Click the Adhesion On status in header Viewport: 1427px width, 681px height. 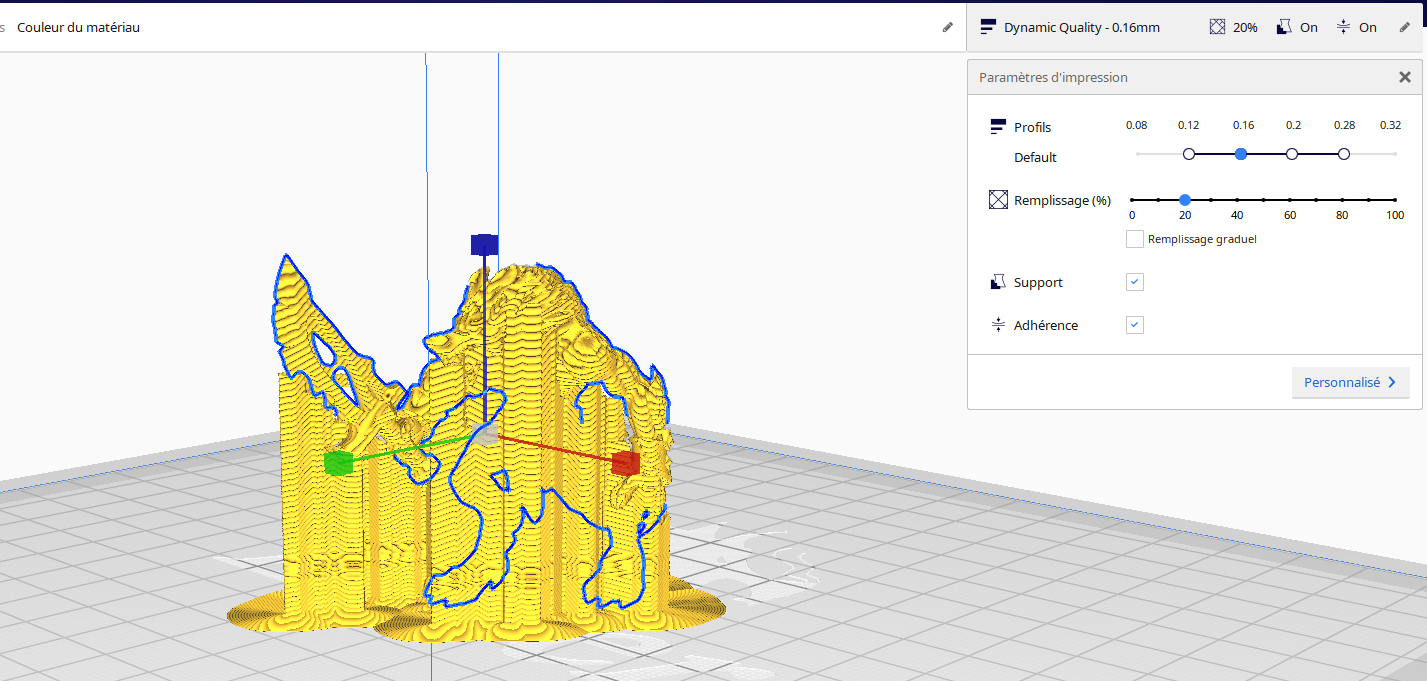pos(1368,27)
